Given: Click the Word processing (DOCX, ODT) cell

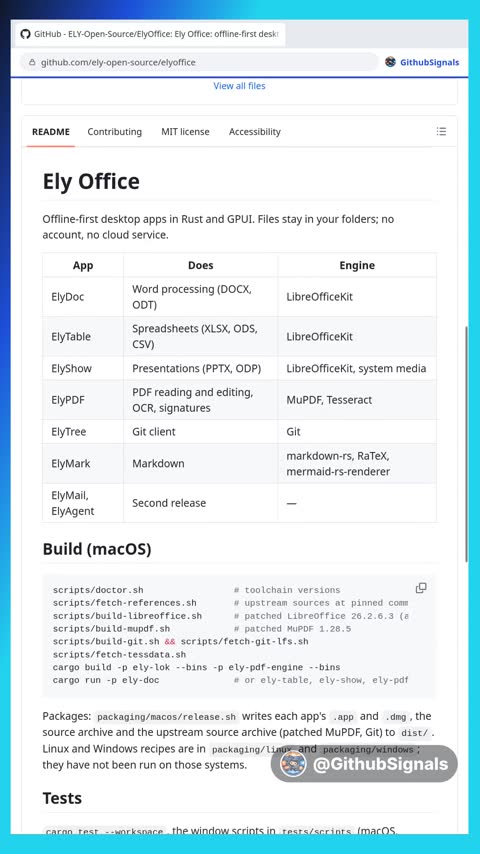Looking at the screenshot, I should [200, 297].
